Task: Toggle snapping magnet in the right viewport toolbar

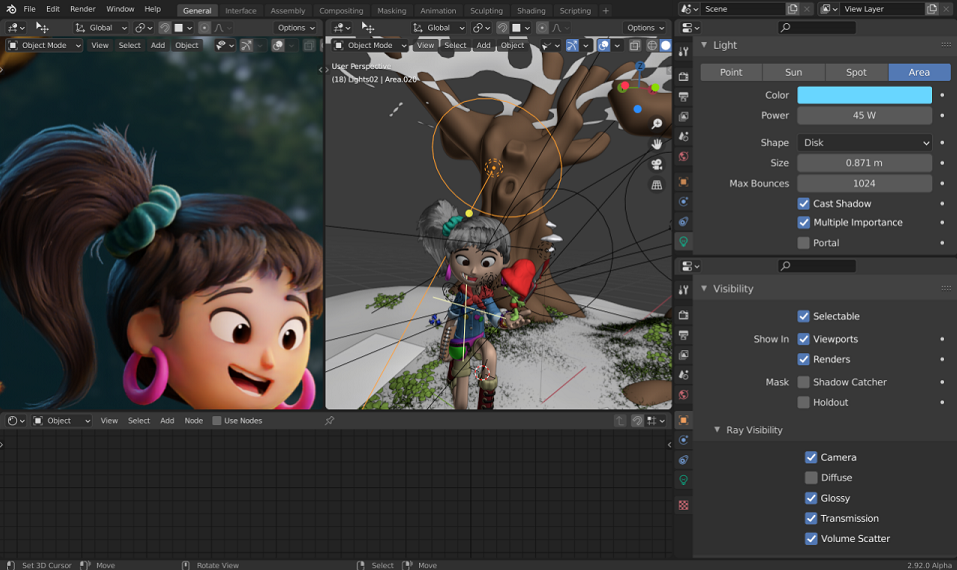Action: [502, 27]
